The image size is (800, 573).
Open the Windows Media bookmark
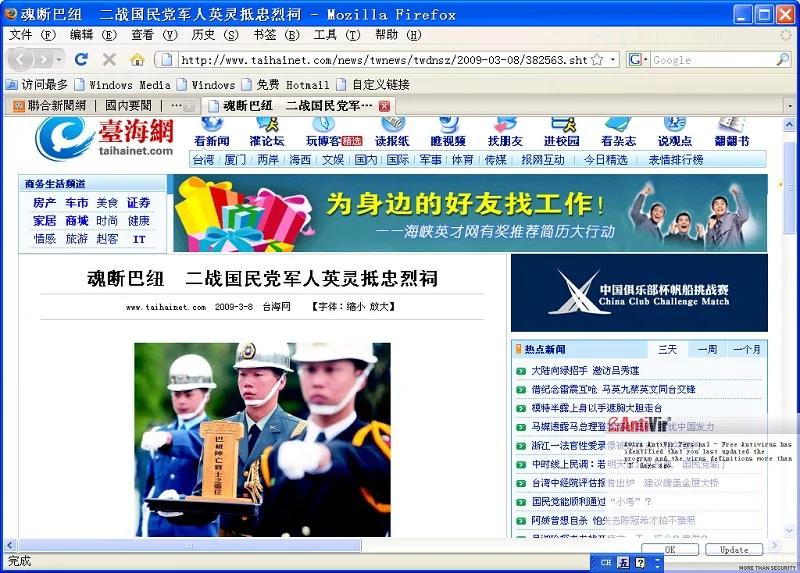[x=122, y=84]
